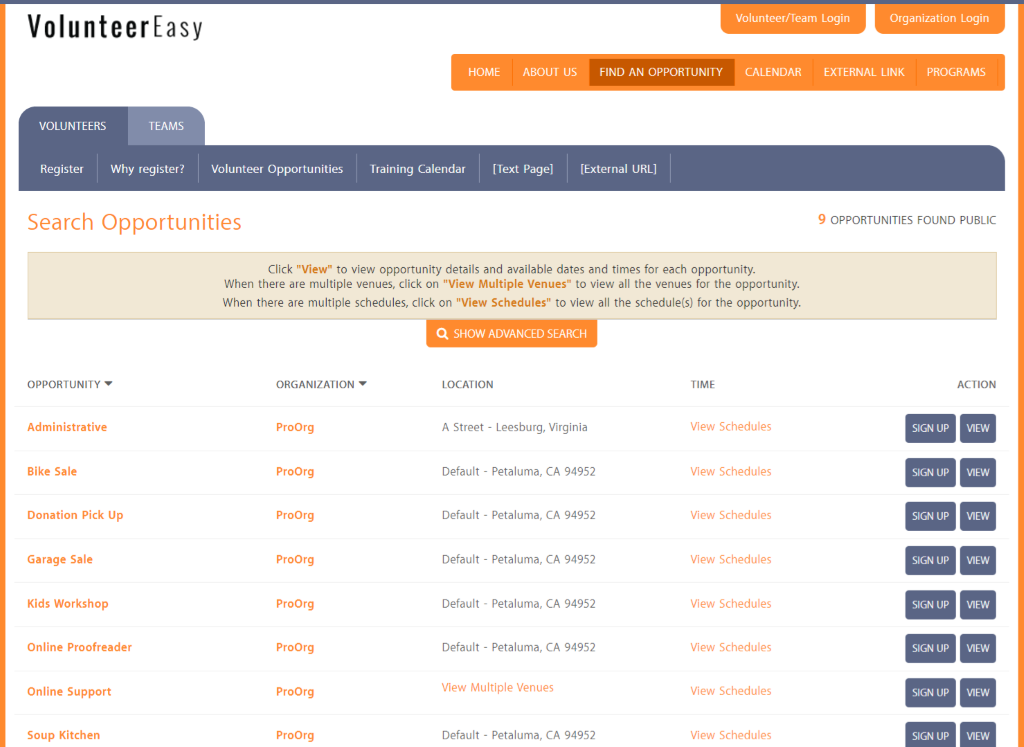
Task: Open ProOrg in Bike Sale row
Action: click(x=295, y=471)
